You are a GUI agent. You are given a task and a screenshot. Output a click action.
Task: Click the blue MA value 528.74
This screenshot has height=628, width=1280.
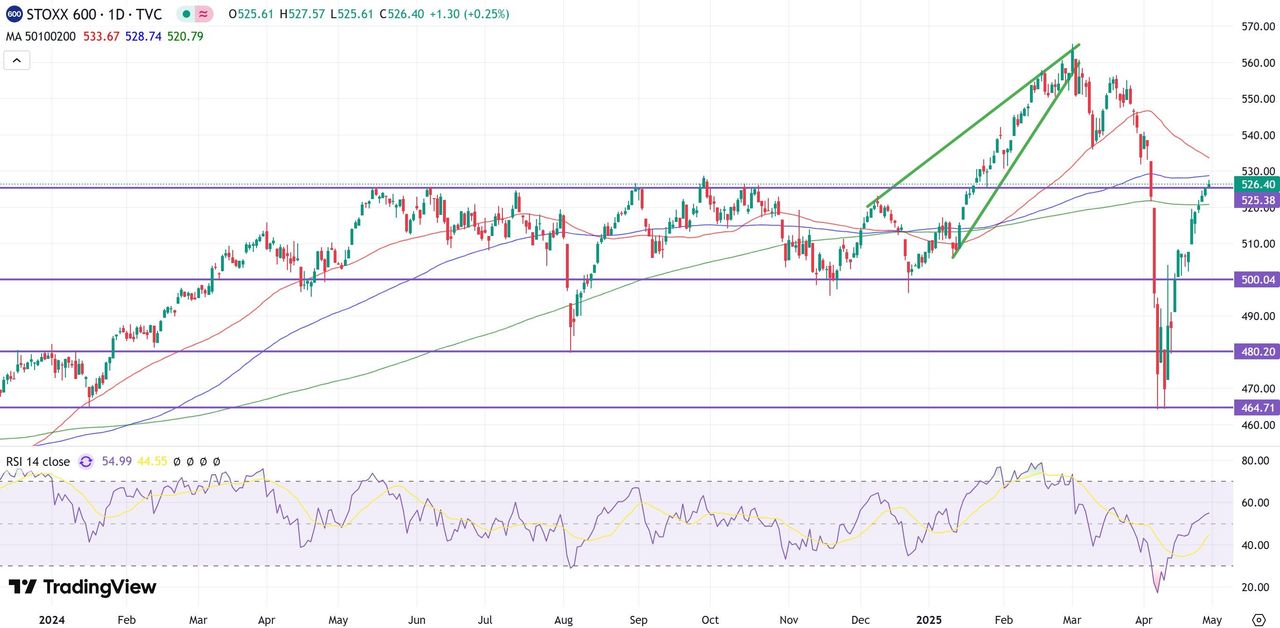(x=143, y=36)
